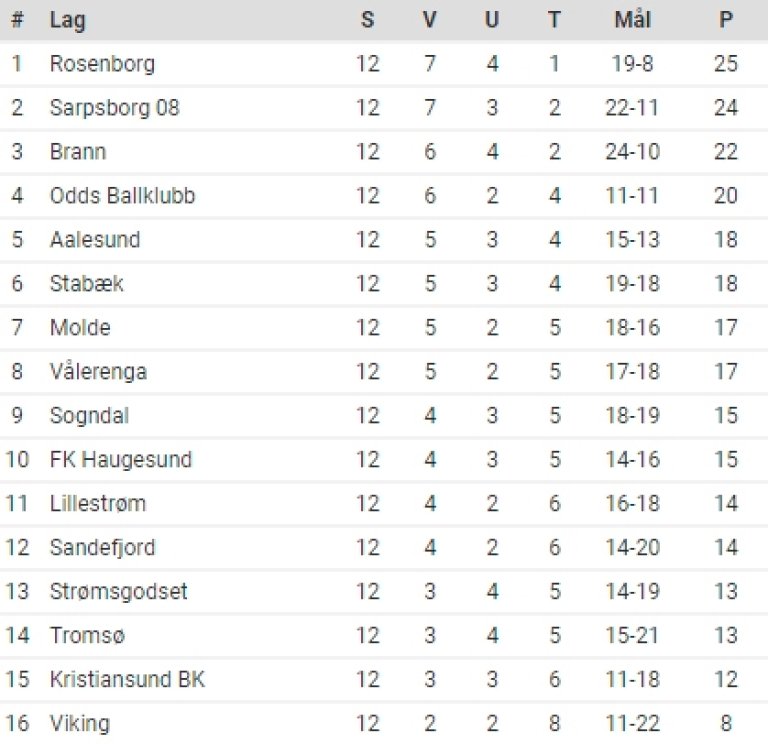Click the Mål column header
768x744 pixels.
[634, 20]
